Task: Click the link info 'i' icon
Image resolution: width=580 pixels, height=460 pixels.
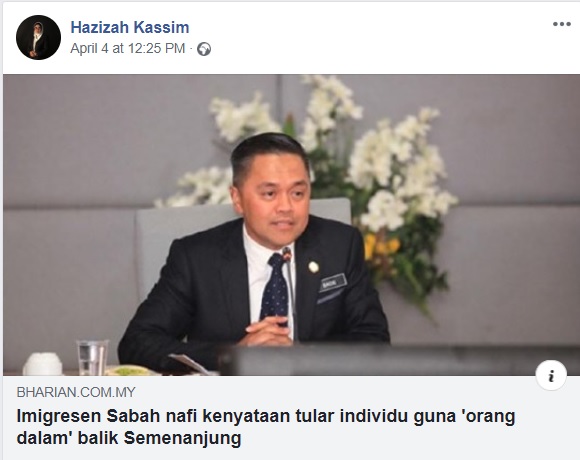Action: point(551,376)
